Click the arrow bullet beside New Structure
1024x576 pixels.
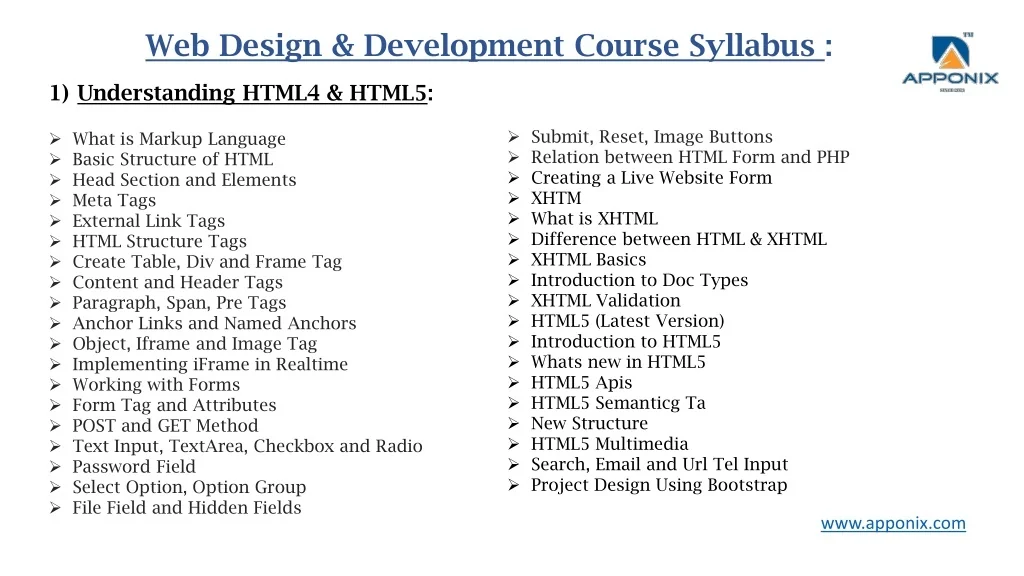point(513,424)
